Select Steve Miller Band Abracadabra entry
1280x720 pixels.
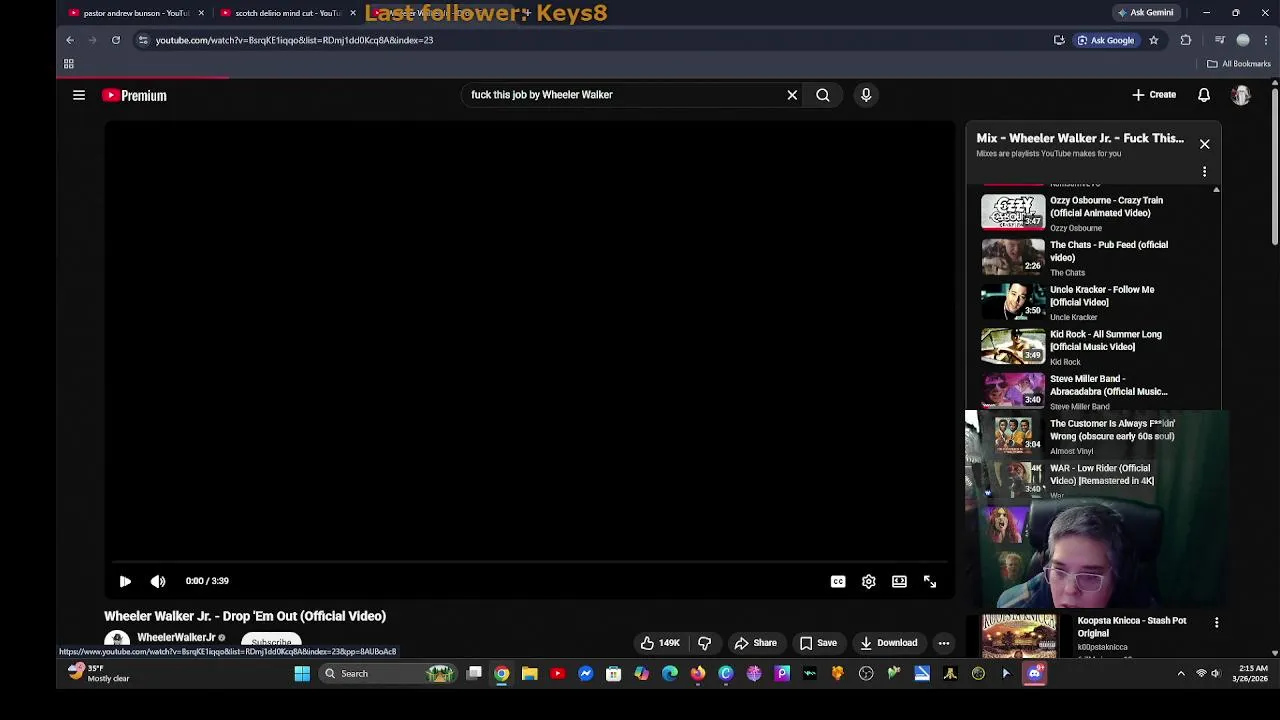[x=1096, y=392]
